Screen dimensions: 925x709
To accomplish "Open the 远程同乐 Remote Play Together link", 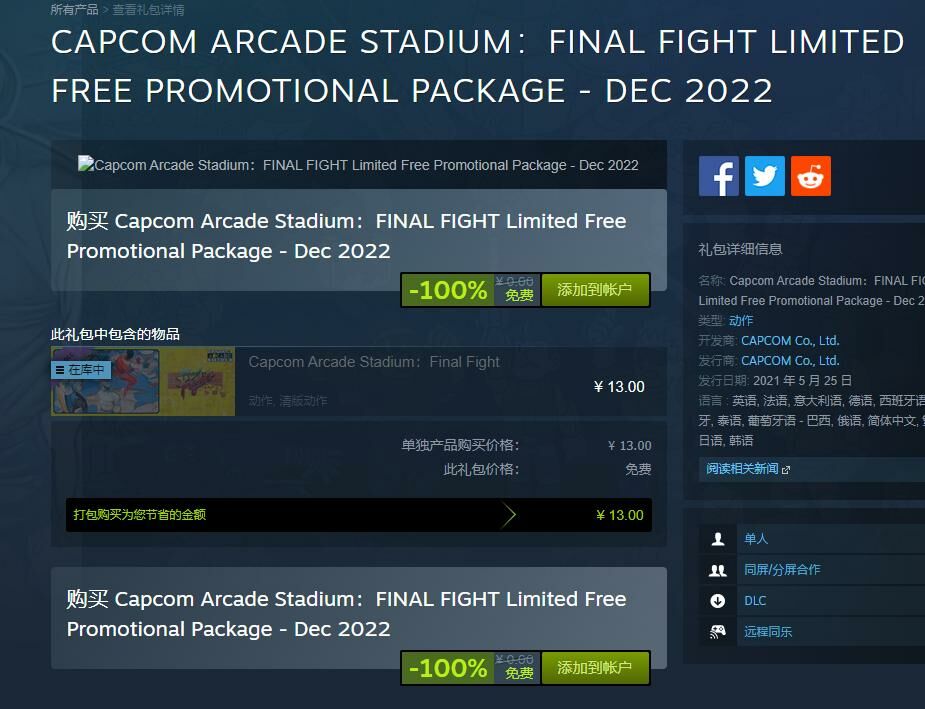I will [x=767, y=632].
